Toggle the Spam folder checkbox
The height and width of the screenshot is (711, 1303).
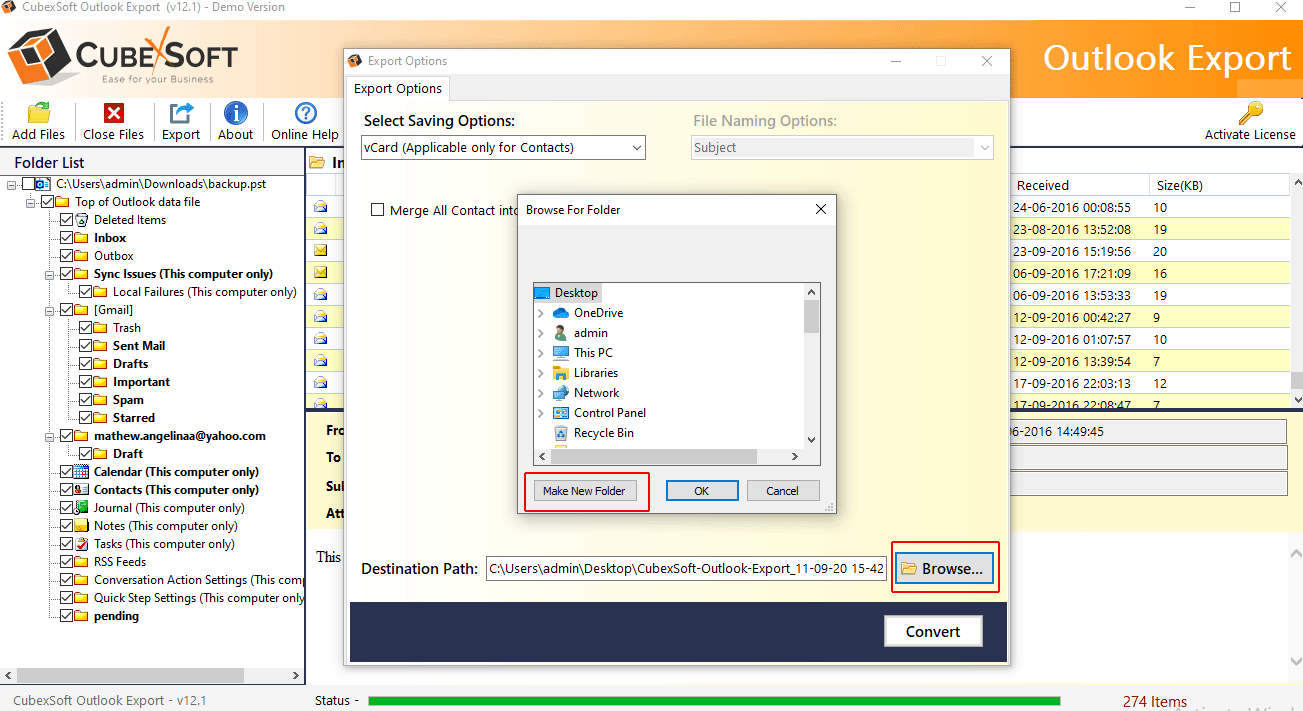pos(85,400)
